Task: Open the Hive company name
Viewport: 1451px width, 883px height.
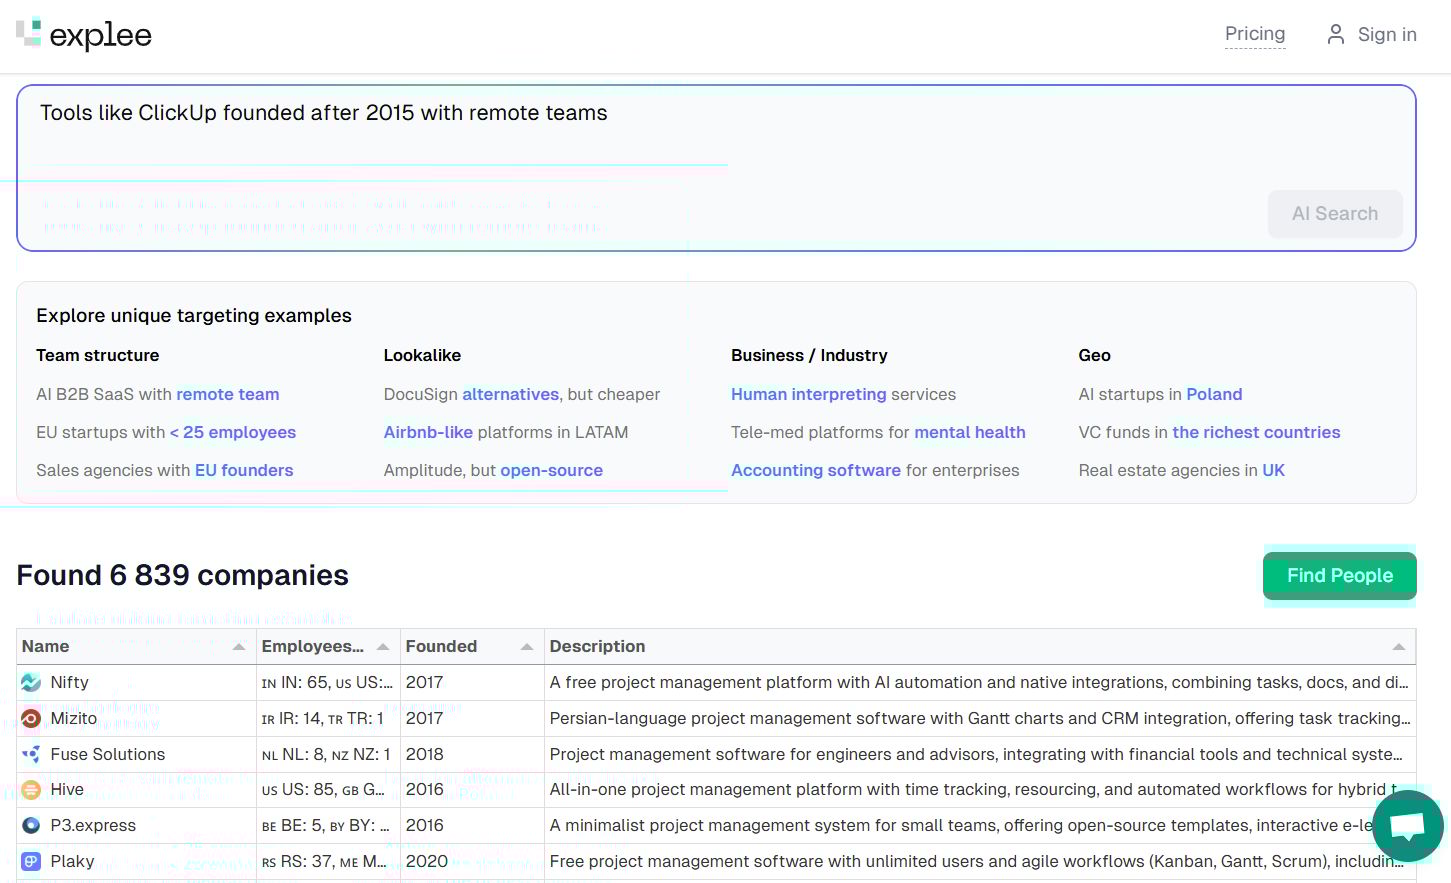Action: click(x=67, y=789)
